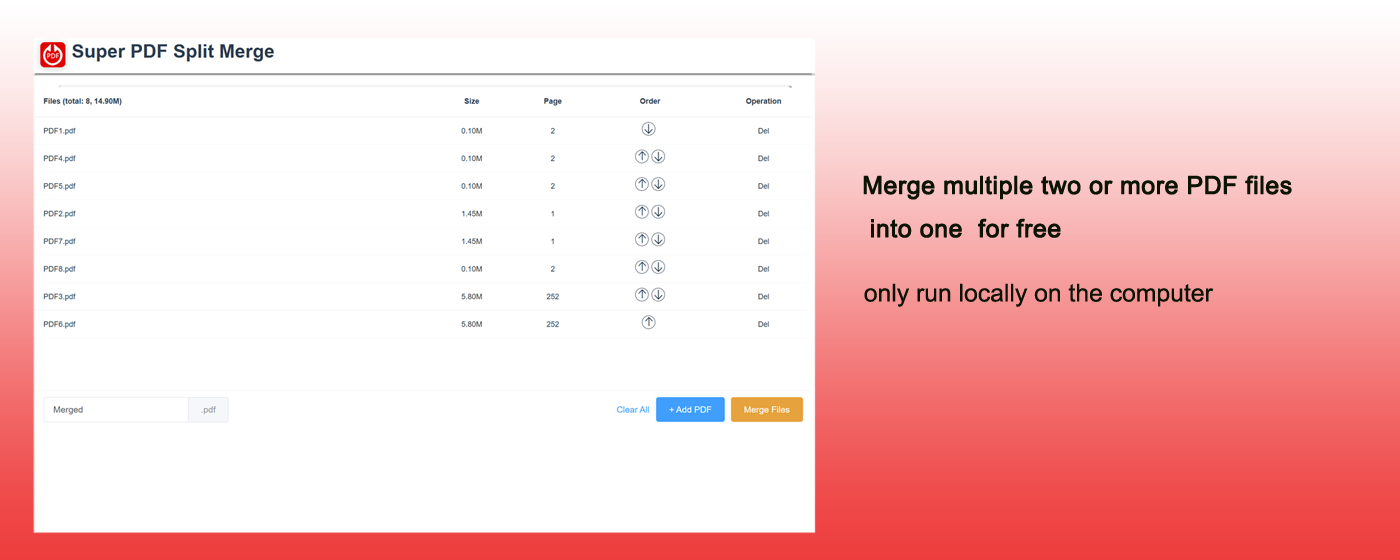
Task: Click the Order column header
Action: pos(650,101)
